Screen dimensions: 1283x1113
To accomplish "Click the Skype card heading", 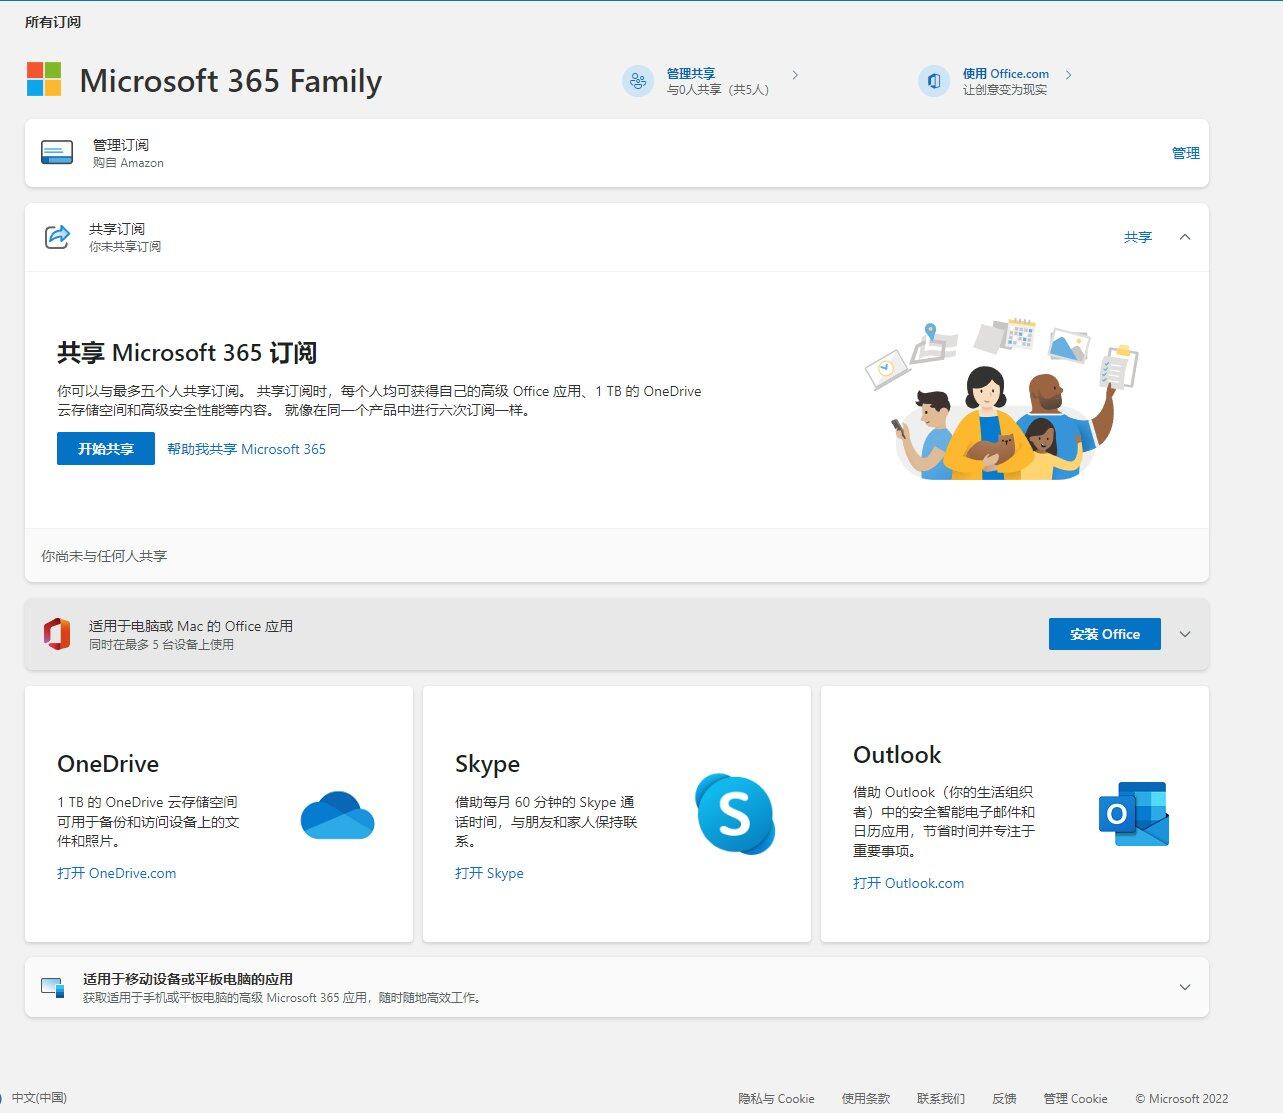I will 488,764.
